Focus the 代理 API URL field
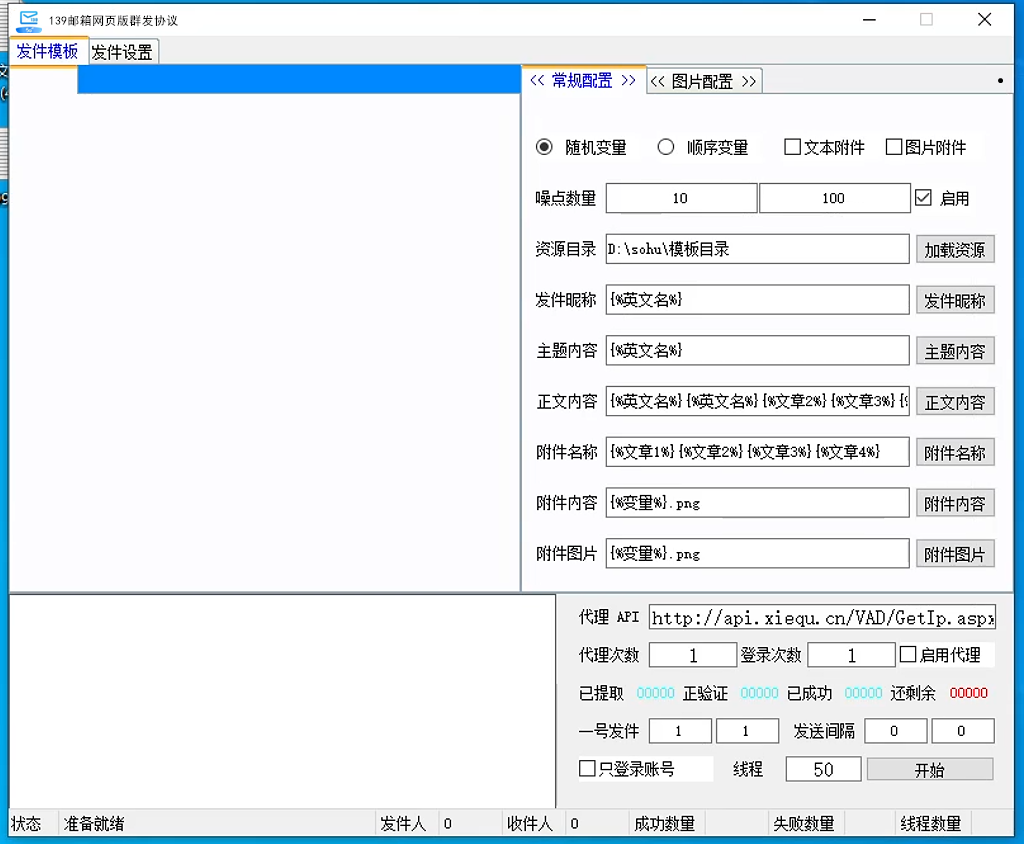The width and height of the screenshot is (1024, 844). pyautogui.click(x=822, y=618)
